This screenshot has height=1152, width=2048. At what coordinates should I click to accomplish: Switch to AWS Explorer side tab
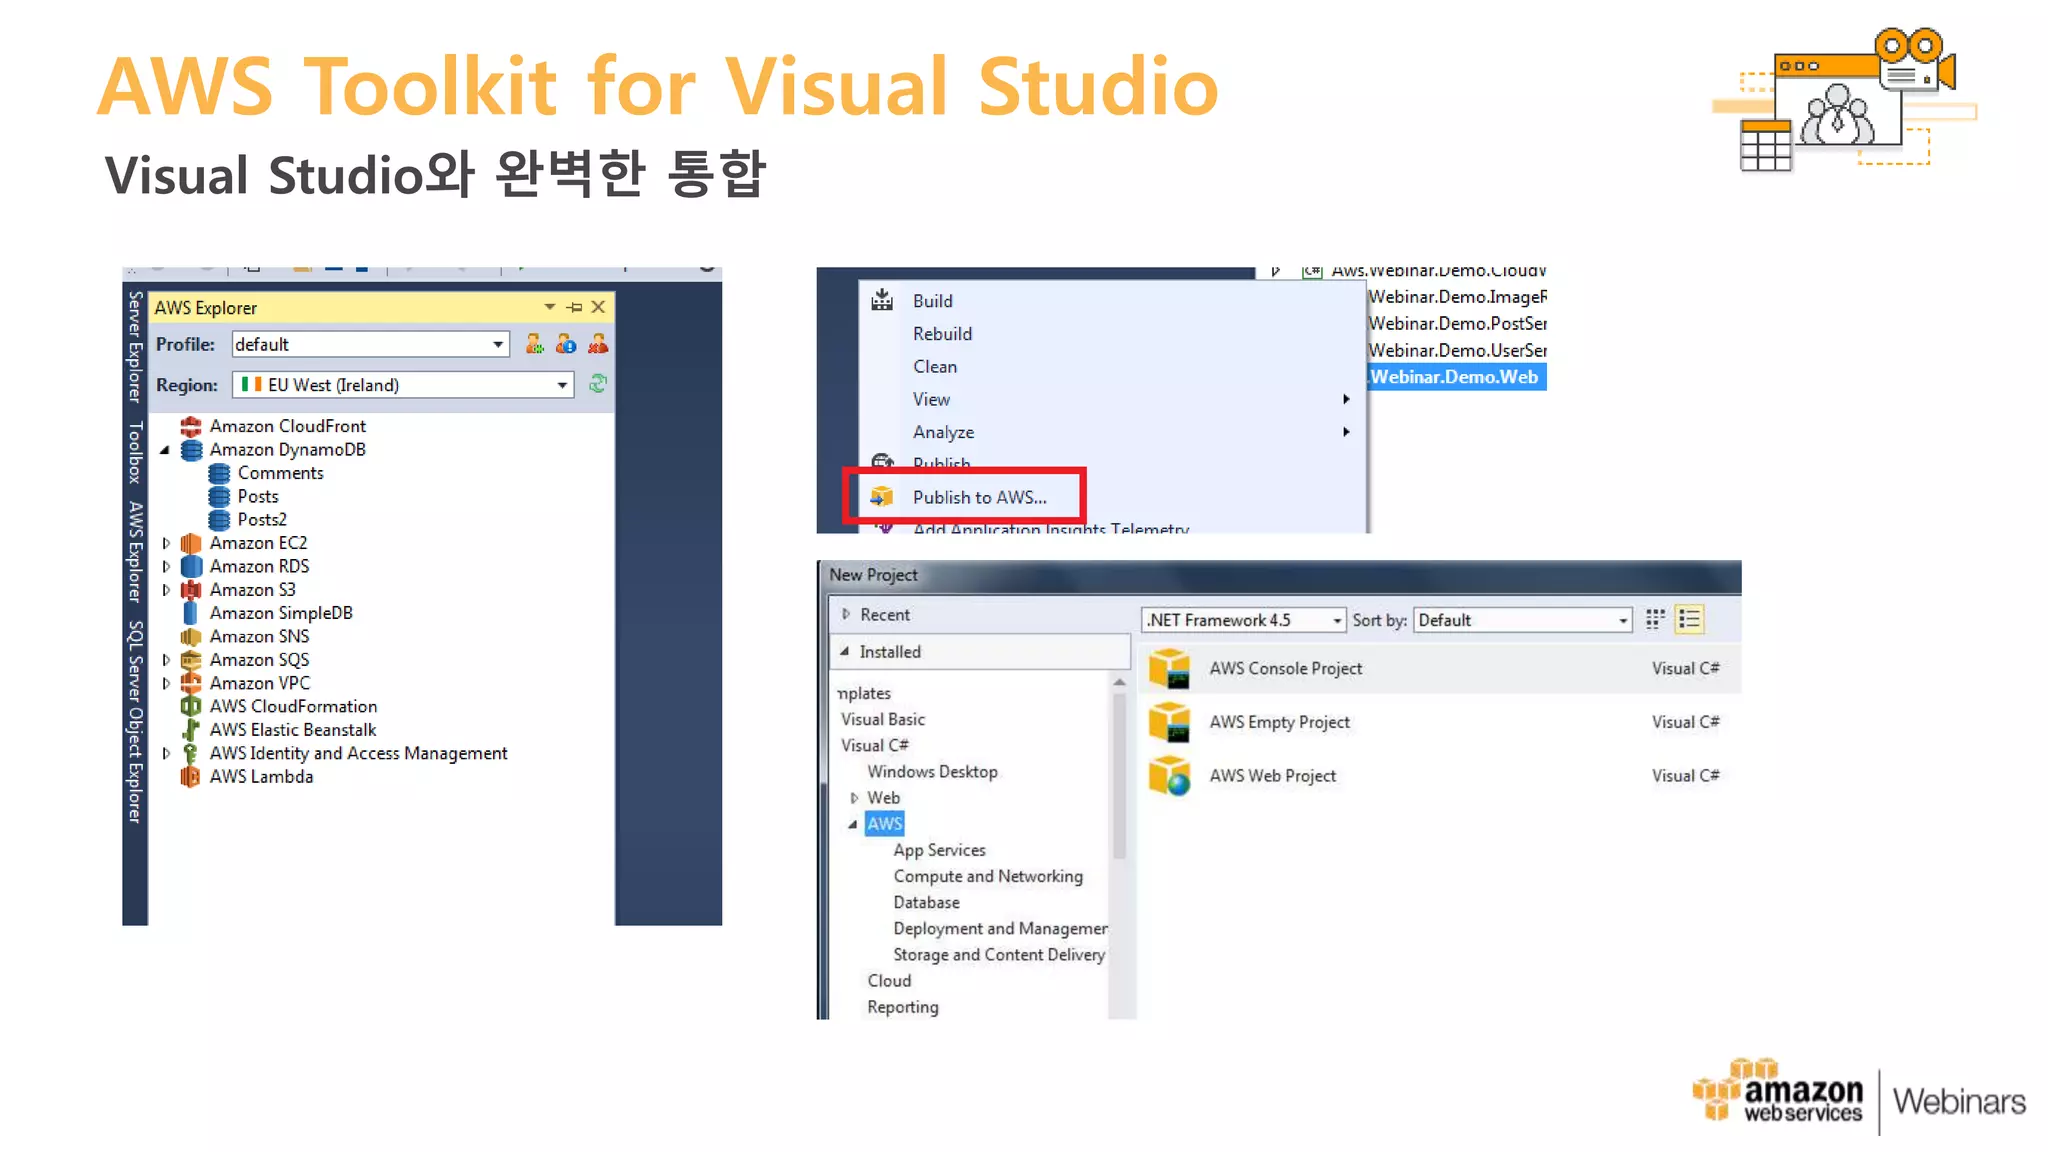(x=135, y=552)
